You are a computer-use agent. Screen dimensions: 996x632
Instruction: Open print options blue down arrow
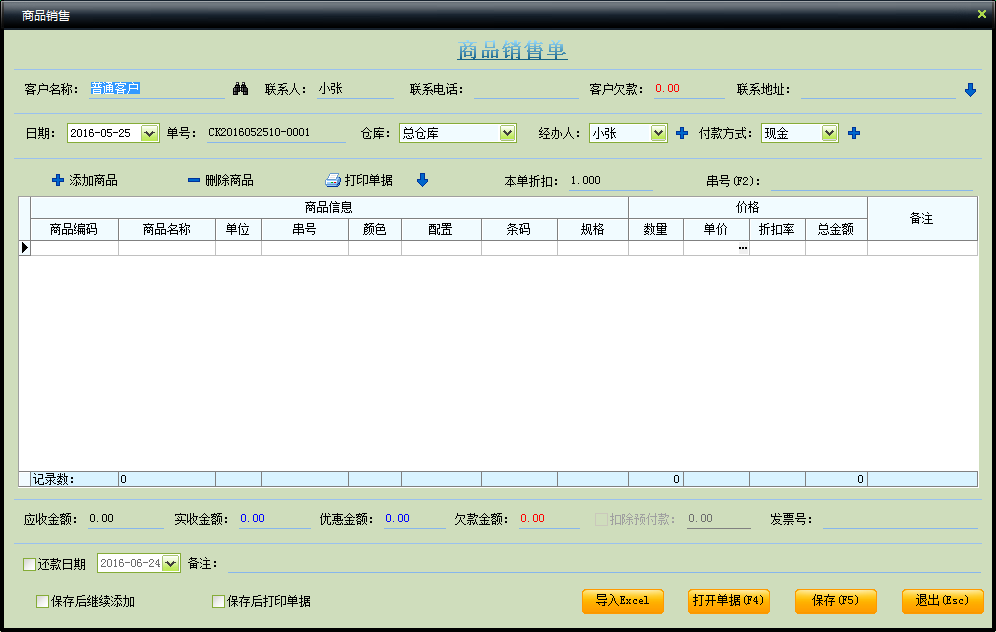pyautogui.click(x=422, y=180)
